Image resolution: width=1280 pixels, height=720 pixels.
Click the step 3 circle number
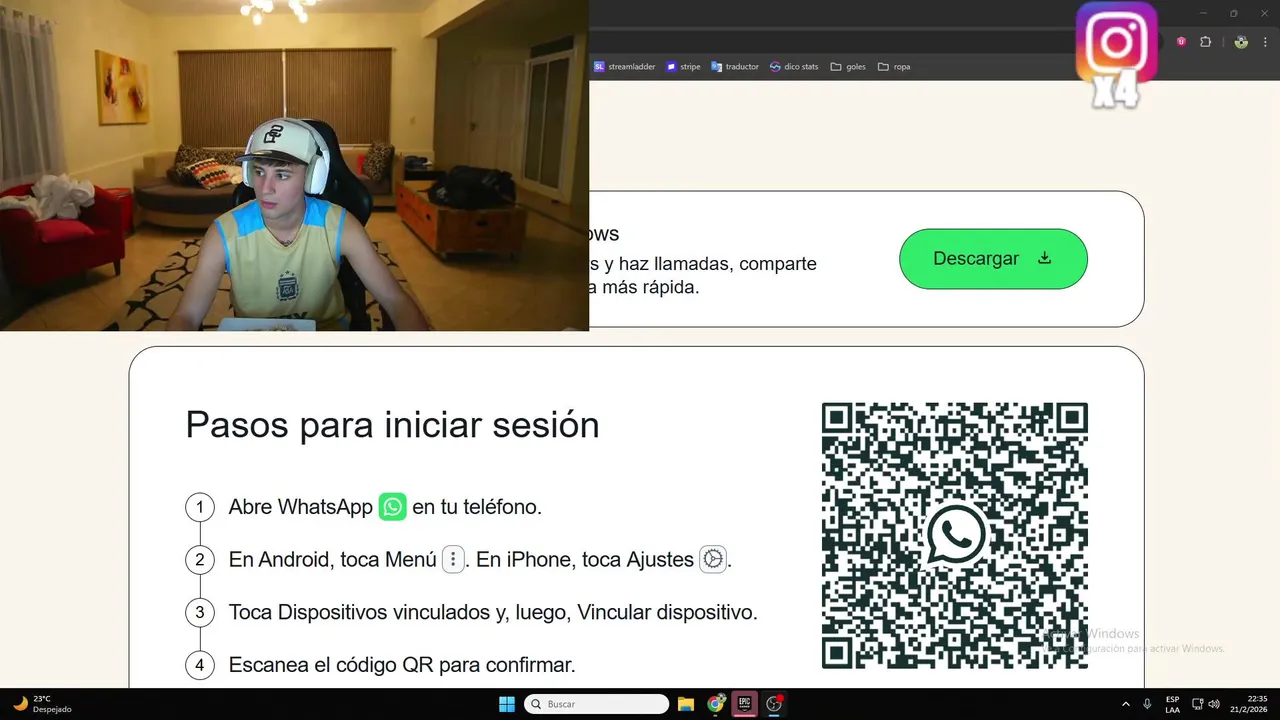coord(200,612)
